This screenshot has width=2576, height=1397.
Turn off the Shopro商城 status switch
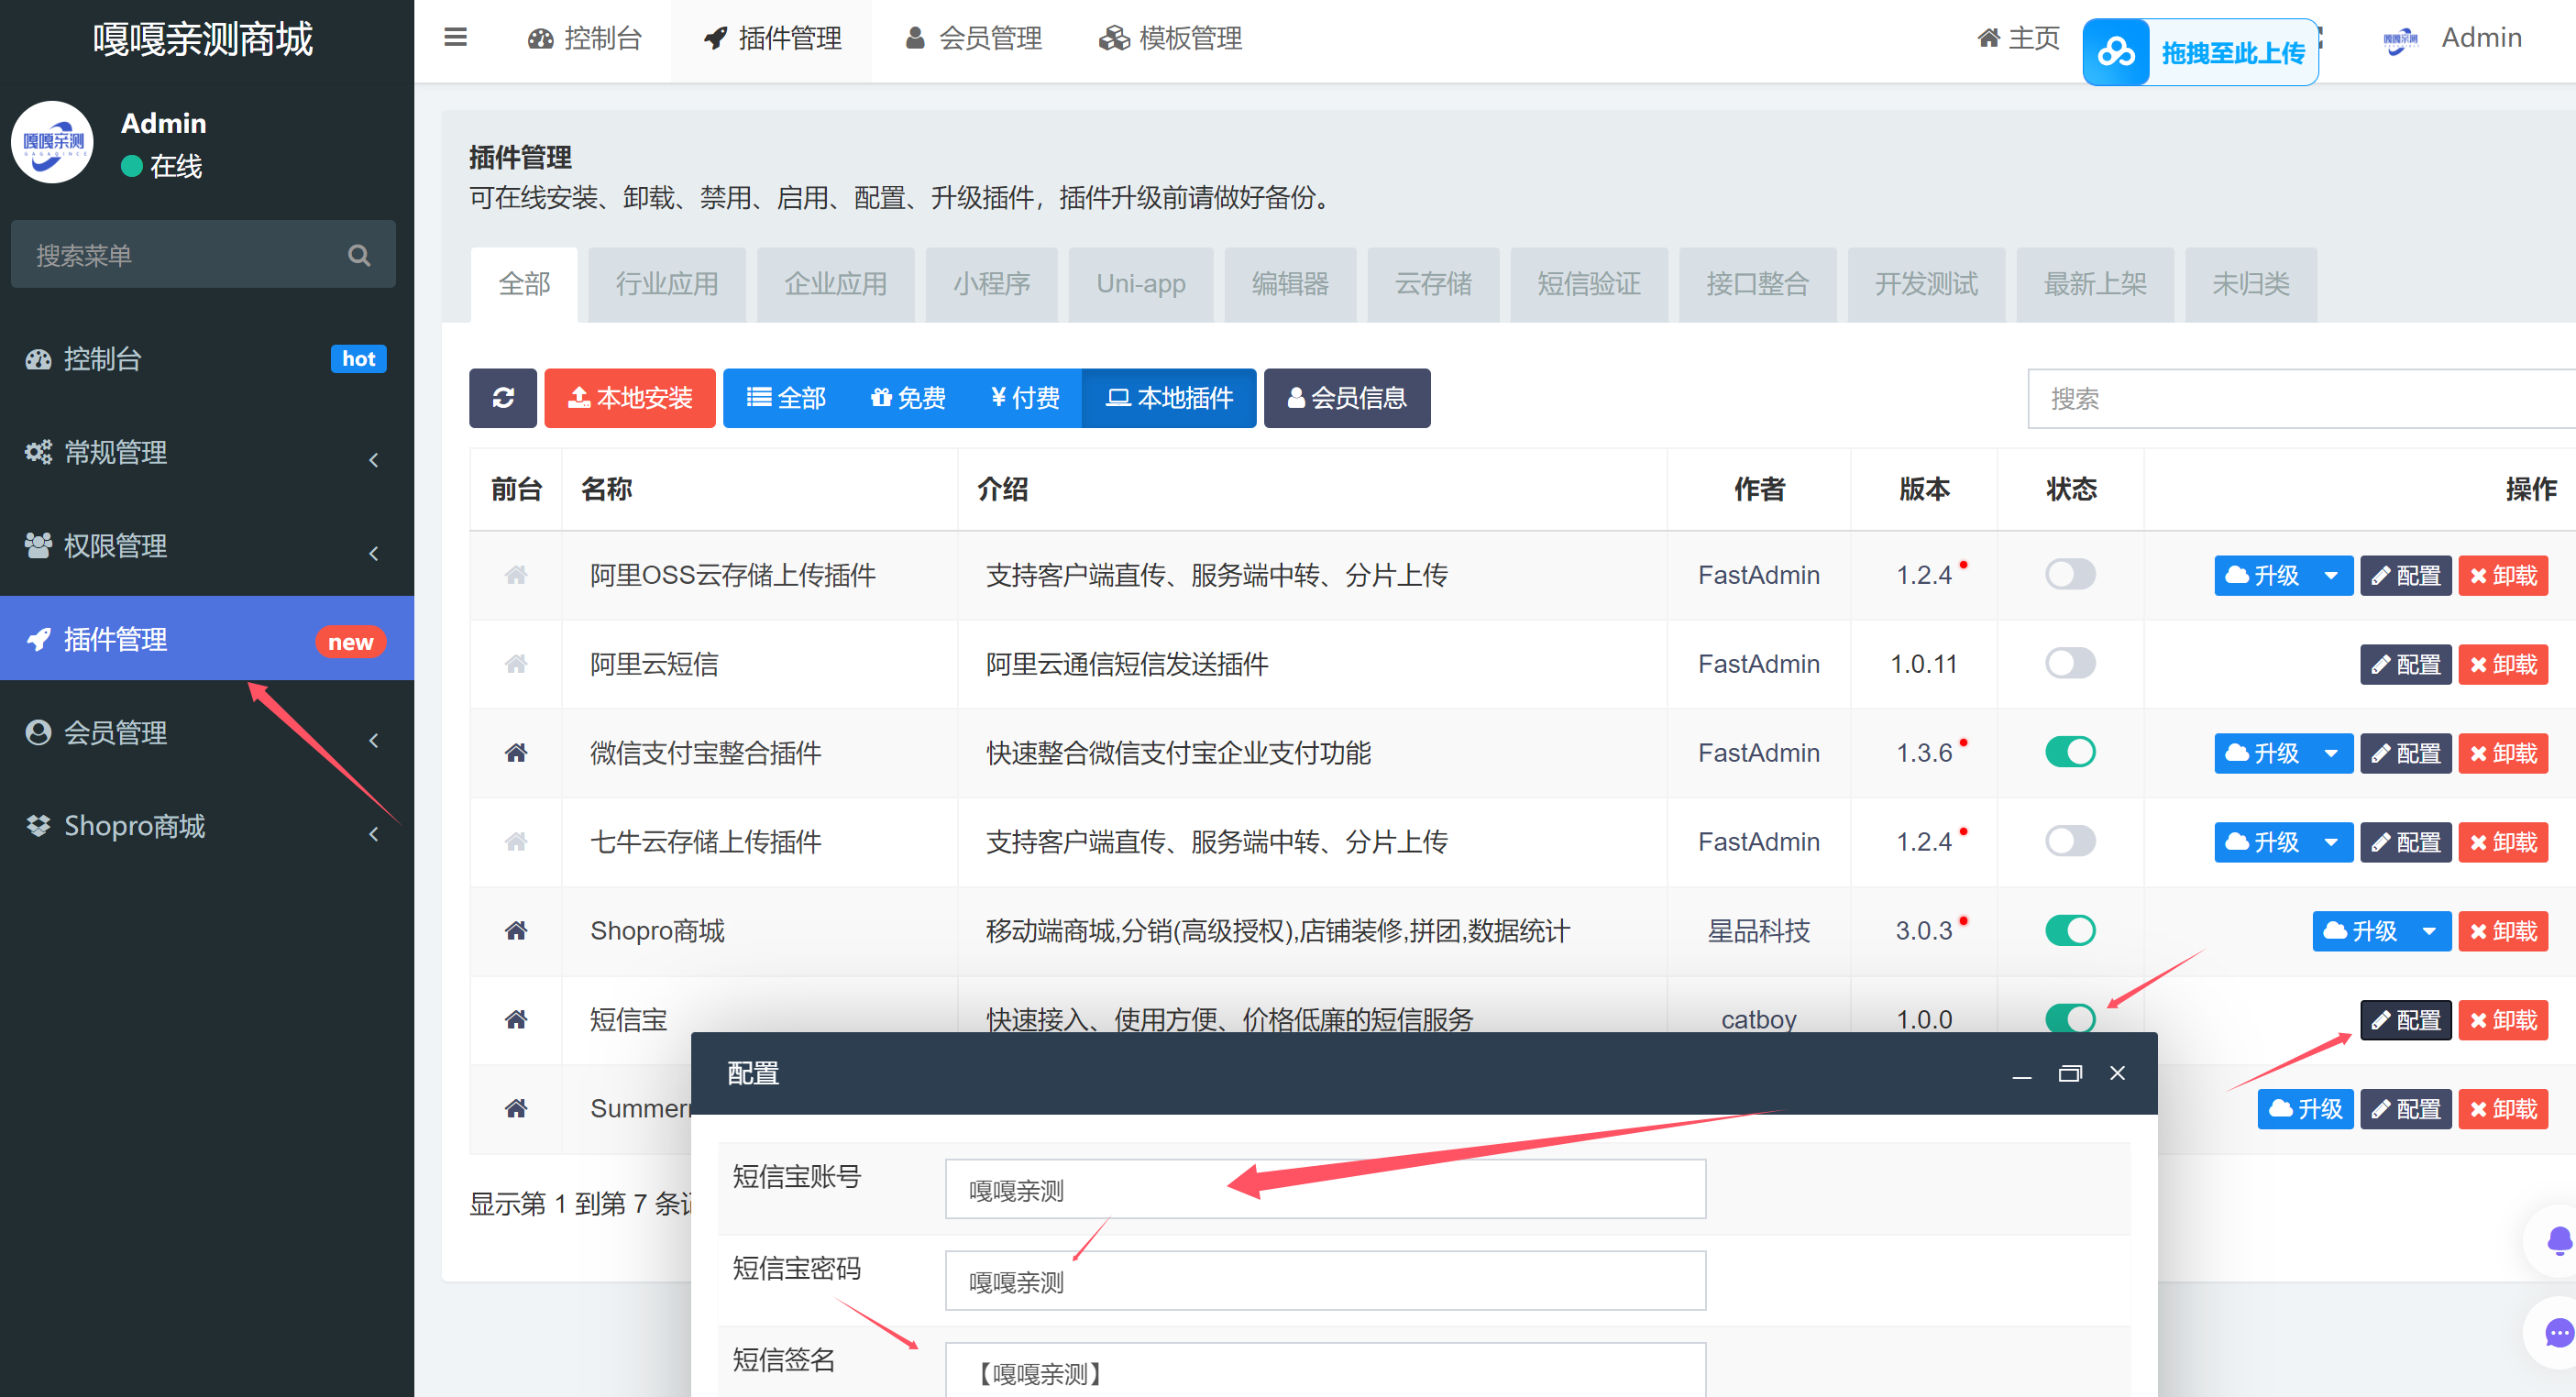pos(2069,930)
